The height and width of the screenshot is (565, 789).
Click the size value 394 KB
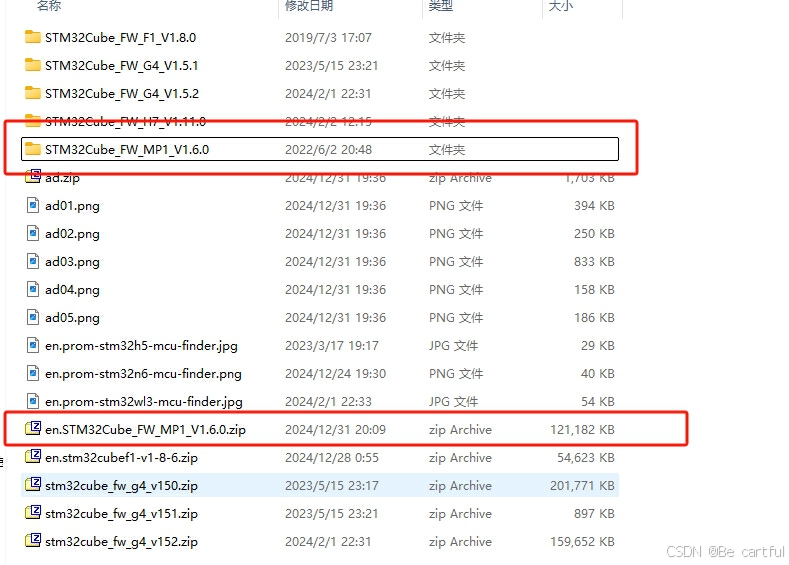(x=594, y=206)
